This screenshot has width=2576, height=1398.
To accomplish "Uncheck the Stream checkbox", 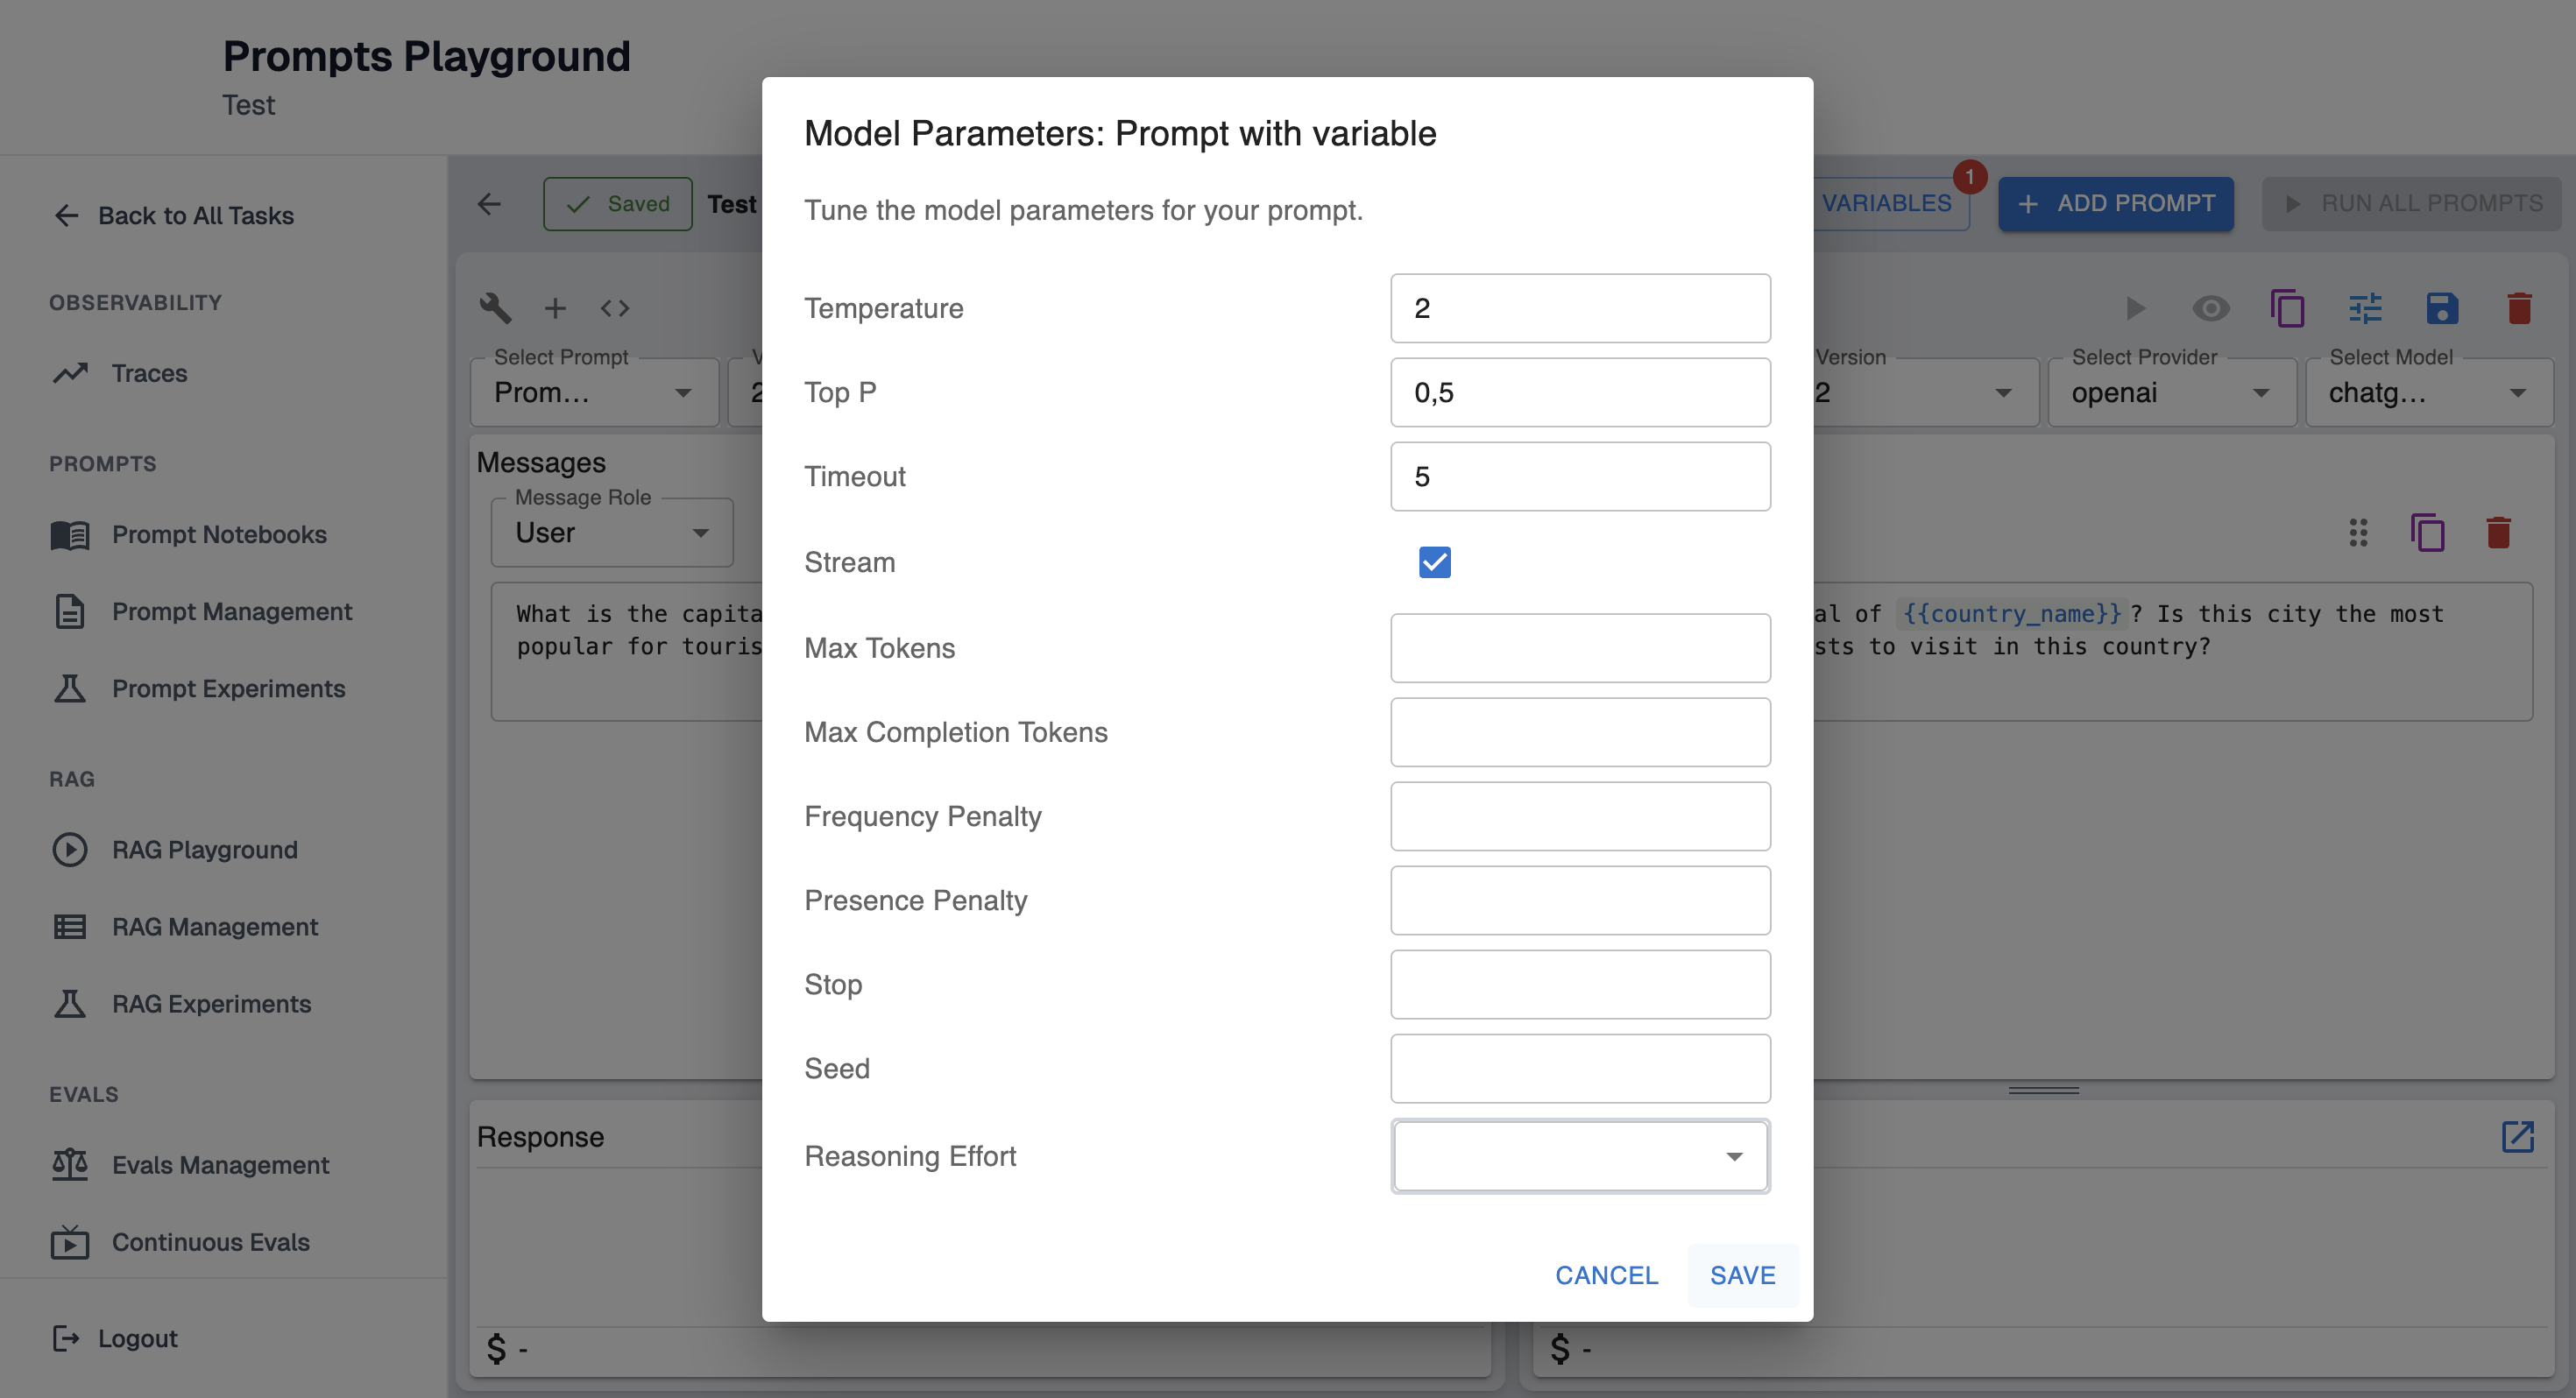I will [x=1434, y=562].
